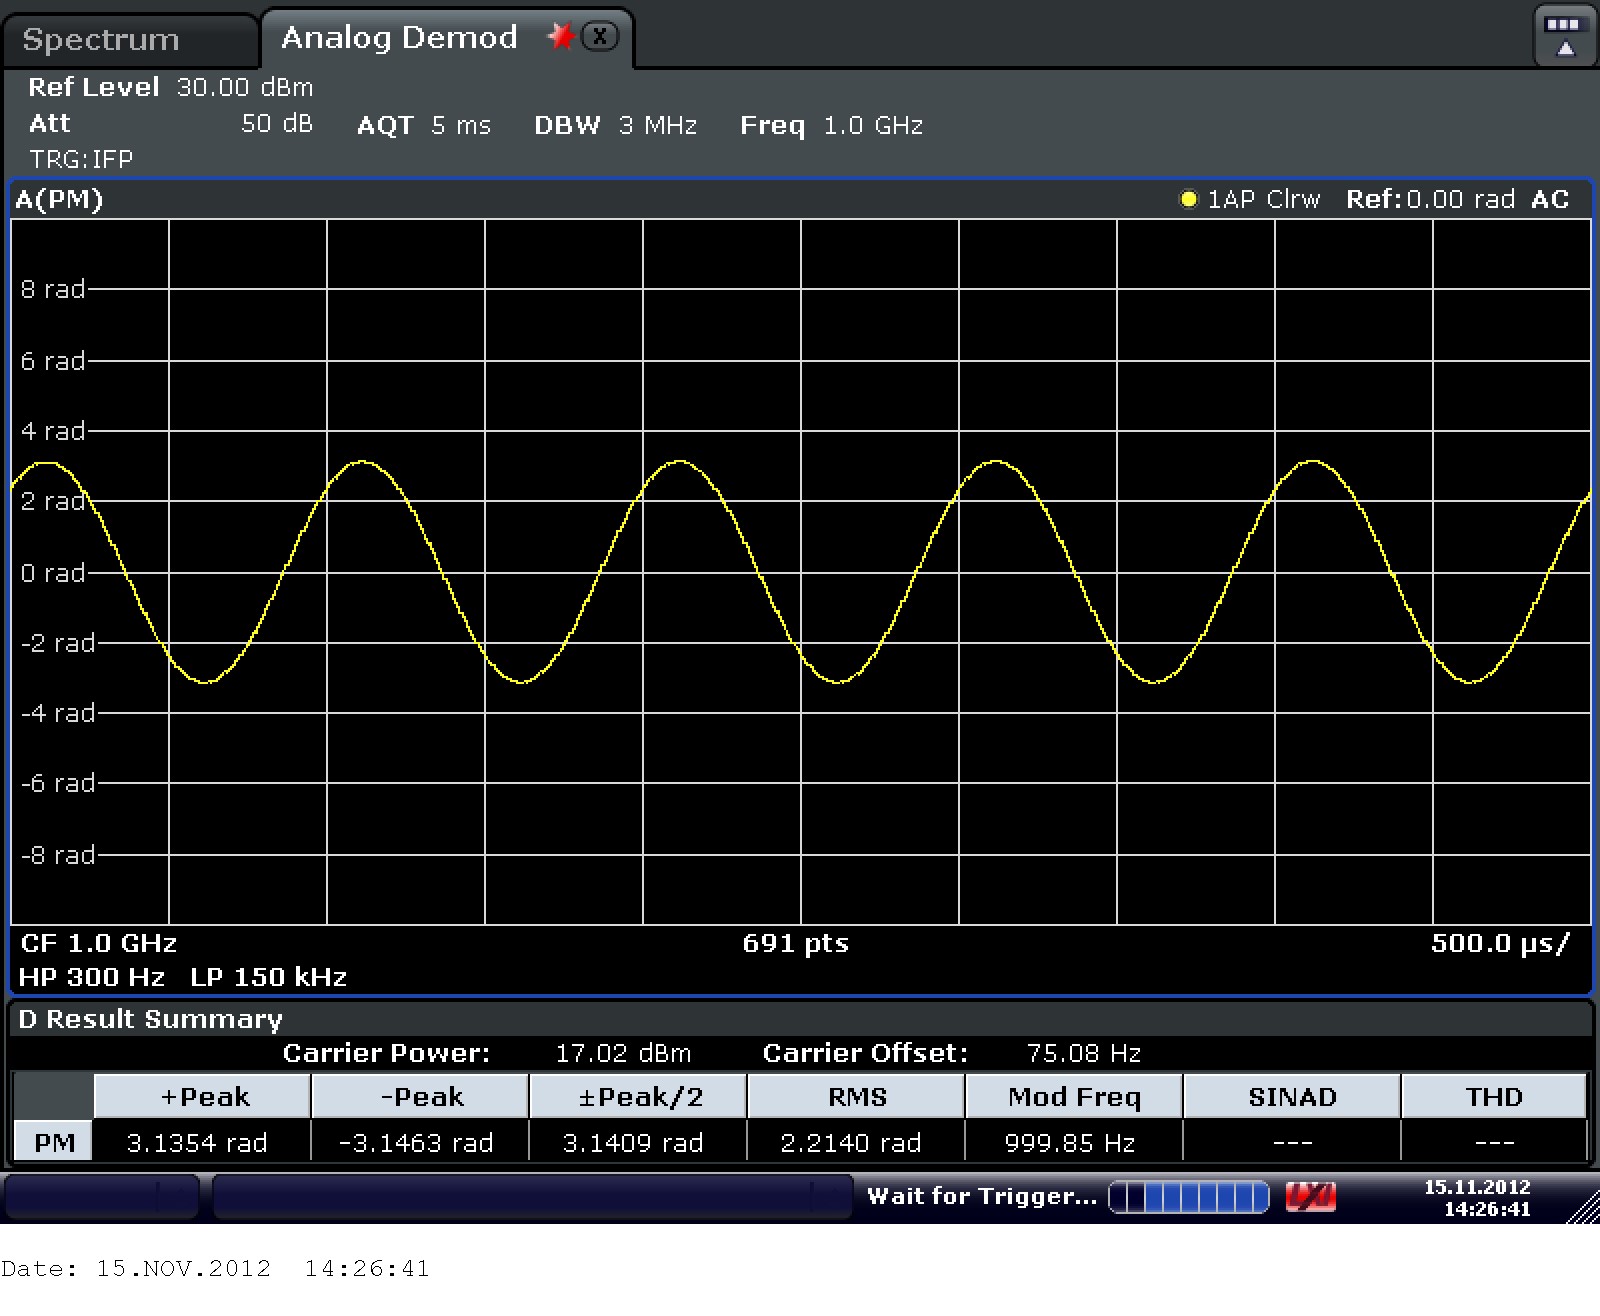Click the TRG:IFP trigger indicator
Image resolution: width=1600 pixels, height=1316 pixels.
pos(81,159)
